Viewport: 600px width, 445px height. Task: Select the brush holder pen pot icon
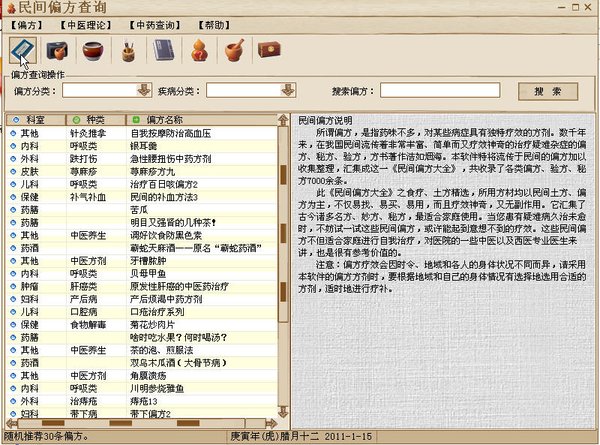click(129, 51)
